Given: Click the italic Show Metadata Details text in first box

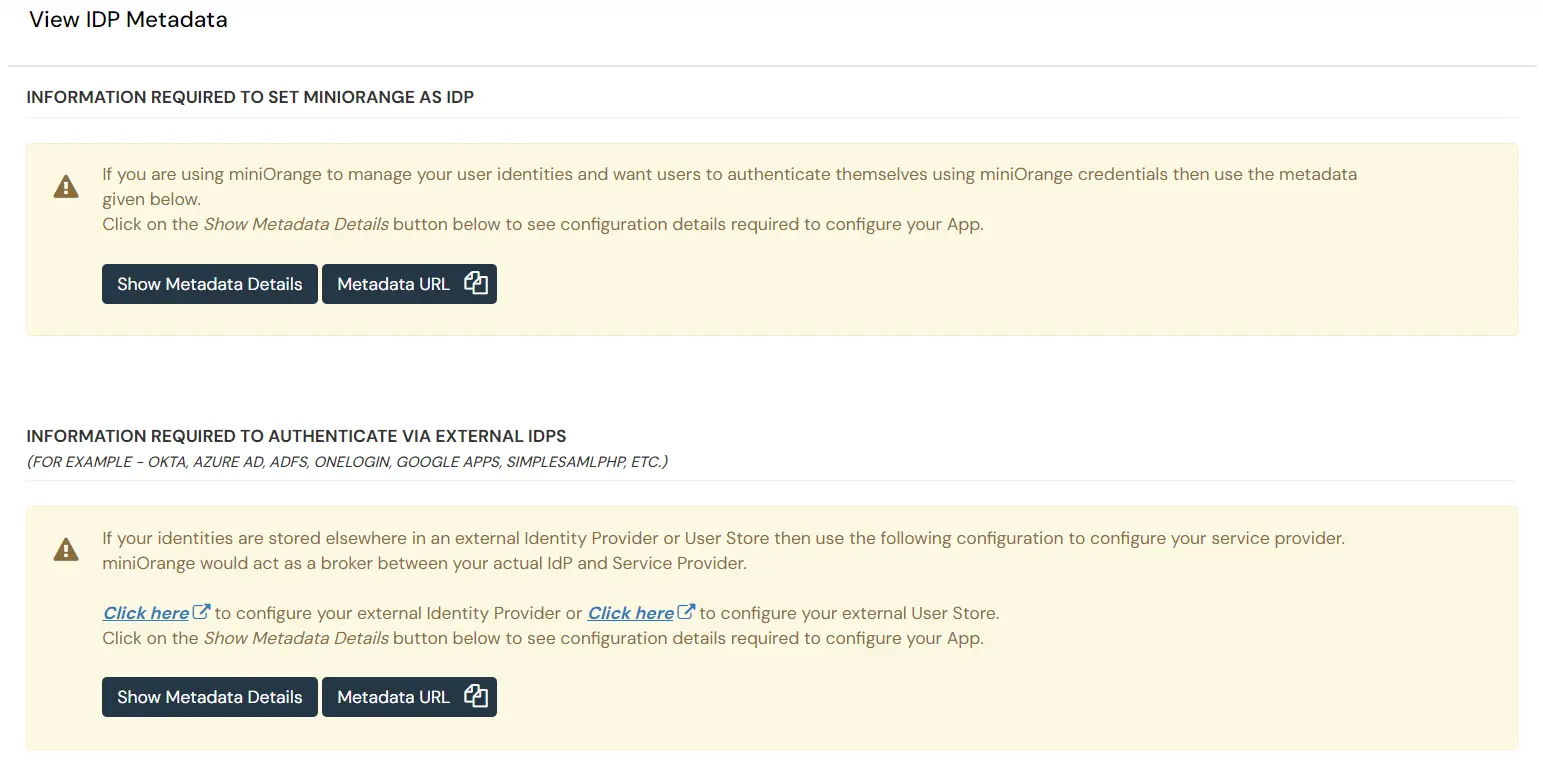Looking at the screenshot, I should (295, 223).
